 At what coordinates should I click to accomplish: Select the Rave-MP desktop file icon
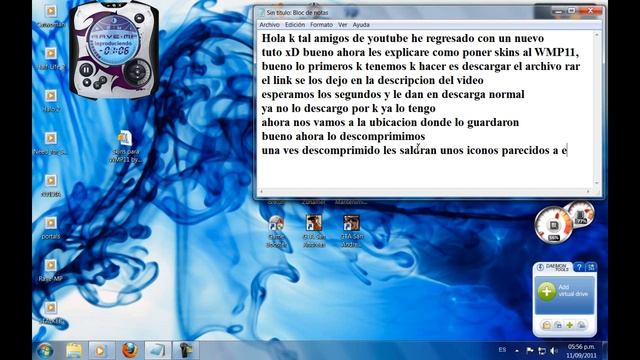tap(51, 270)
